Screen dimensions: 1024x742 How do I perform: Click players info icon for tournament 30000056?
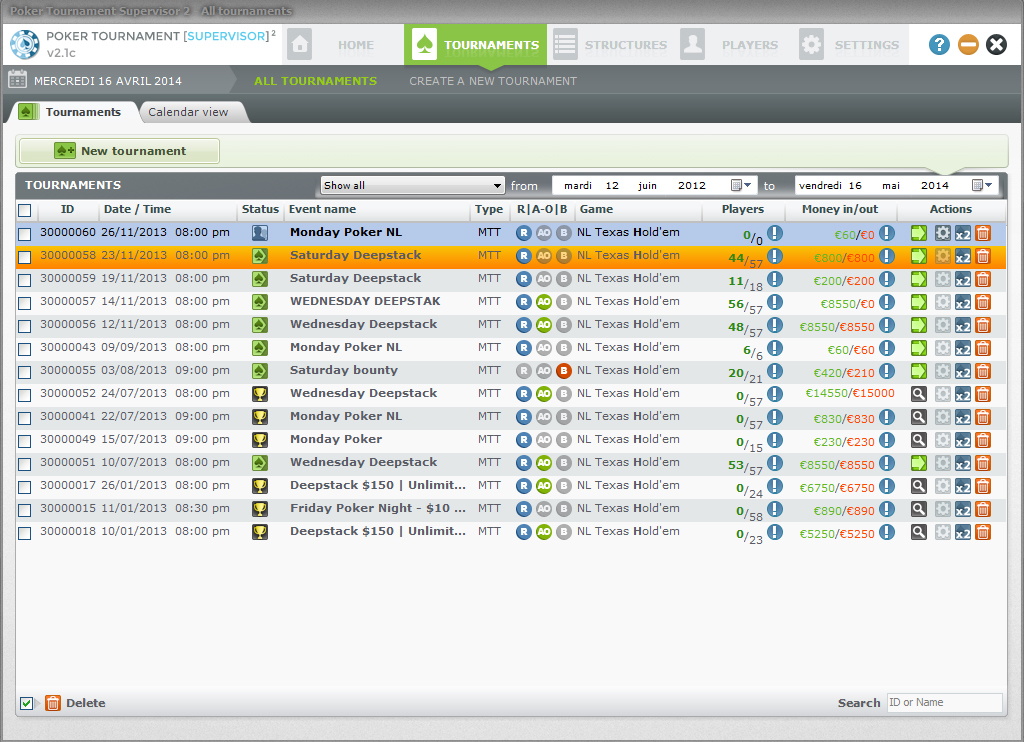tap(775, 325)
